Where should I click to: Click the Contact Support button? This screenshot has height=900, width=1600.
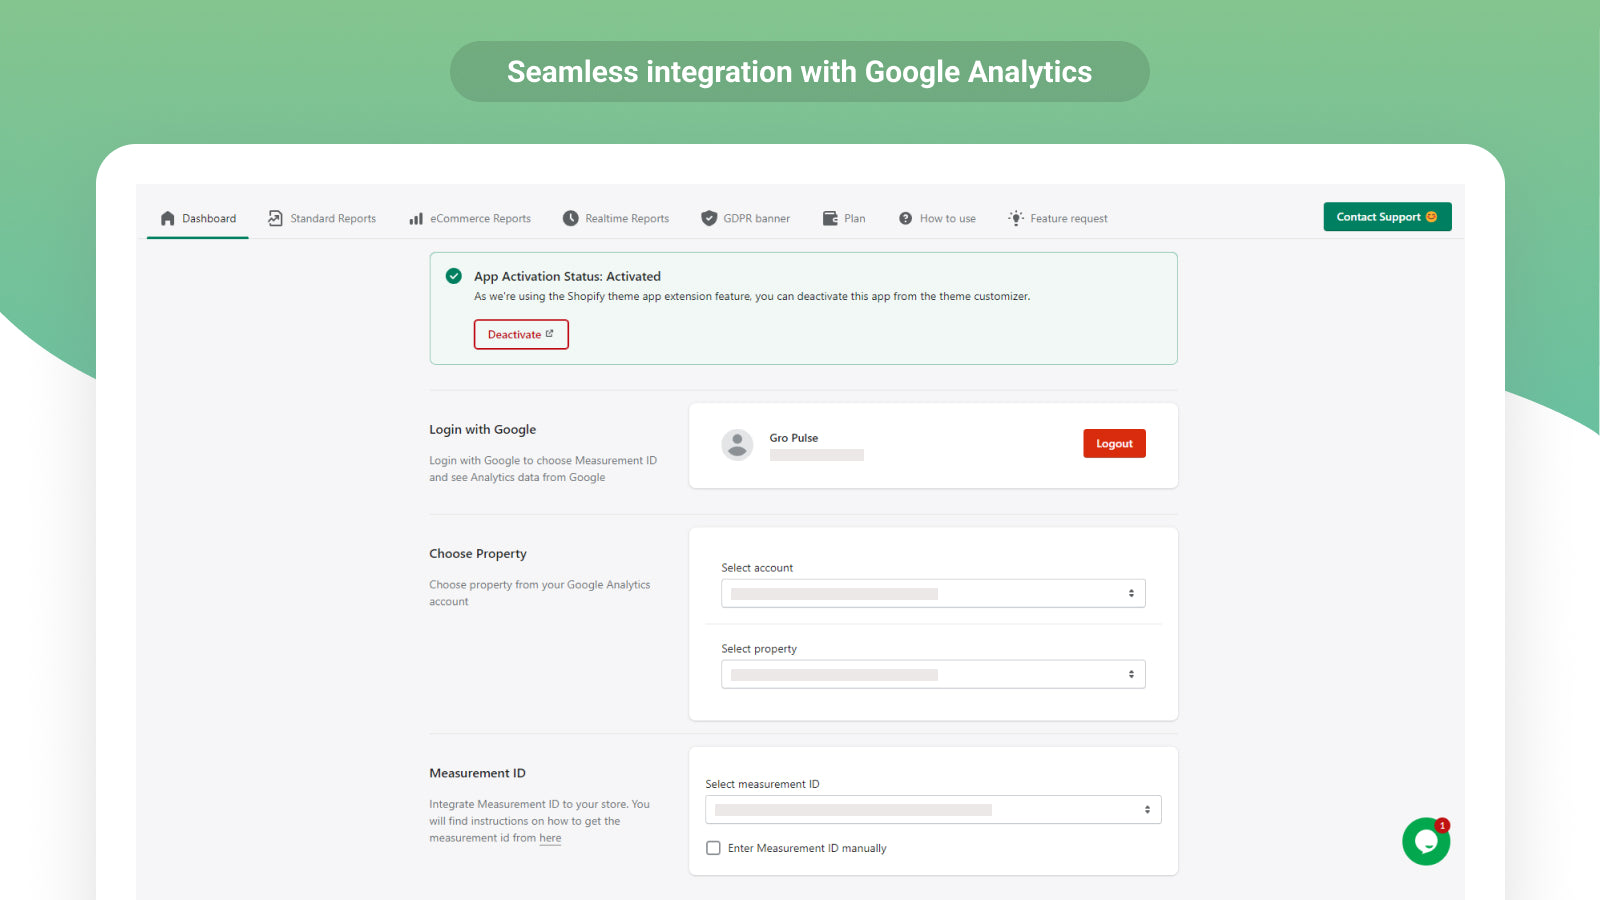(x=1387, y=217)
